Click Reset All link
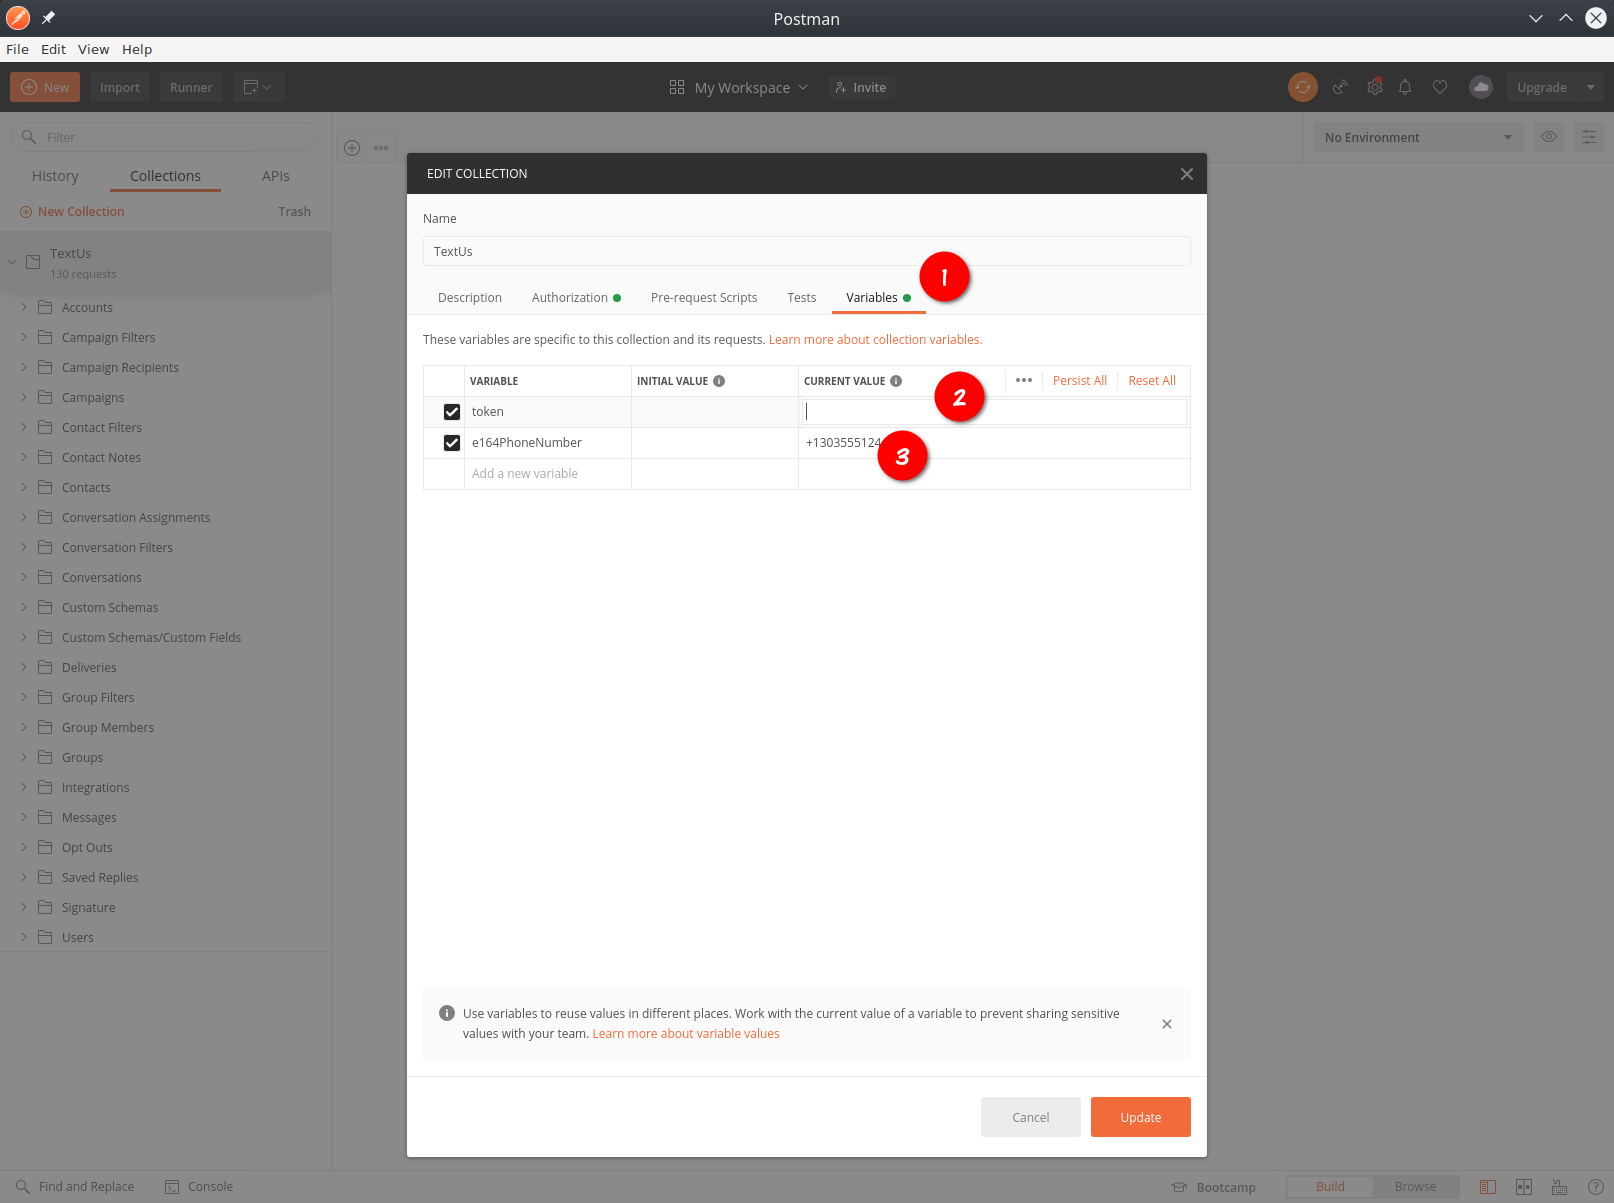Viewport: 1614px width, 1203px height. (1152, 381)
